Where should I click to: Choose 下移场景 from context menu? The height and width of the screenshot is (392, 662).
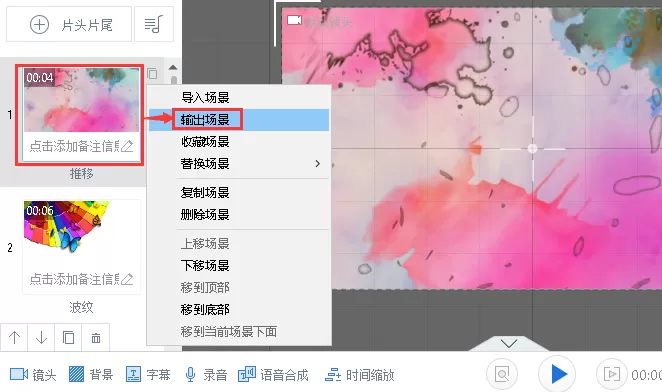(x=239, y=265)
